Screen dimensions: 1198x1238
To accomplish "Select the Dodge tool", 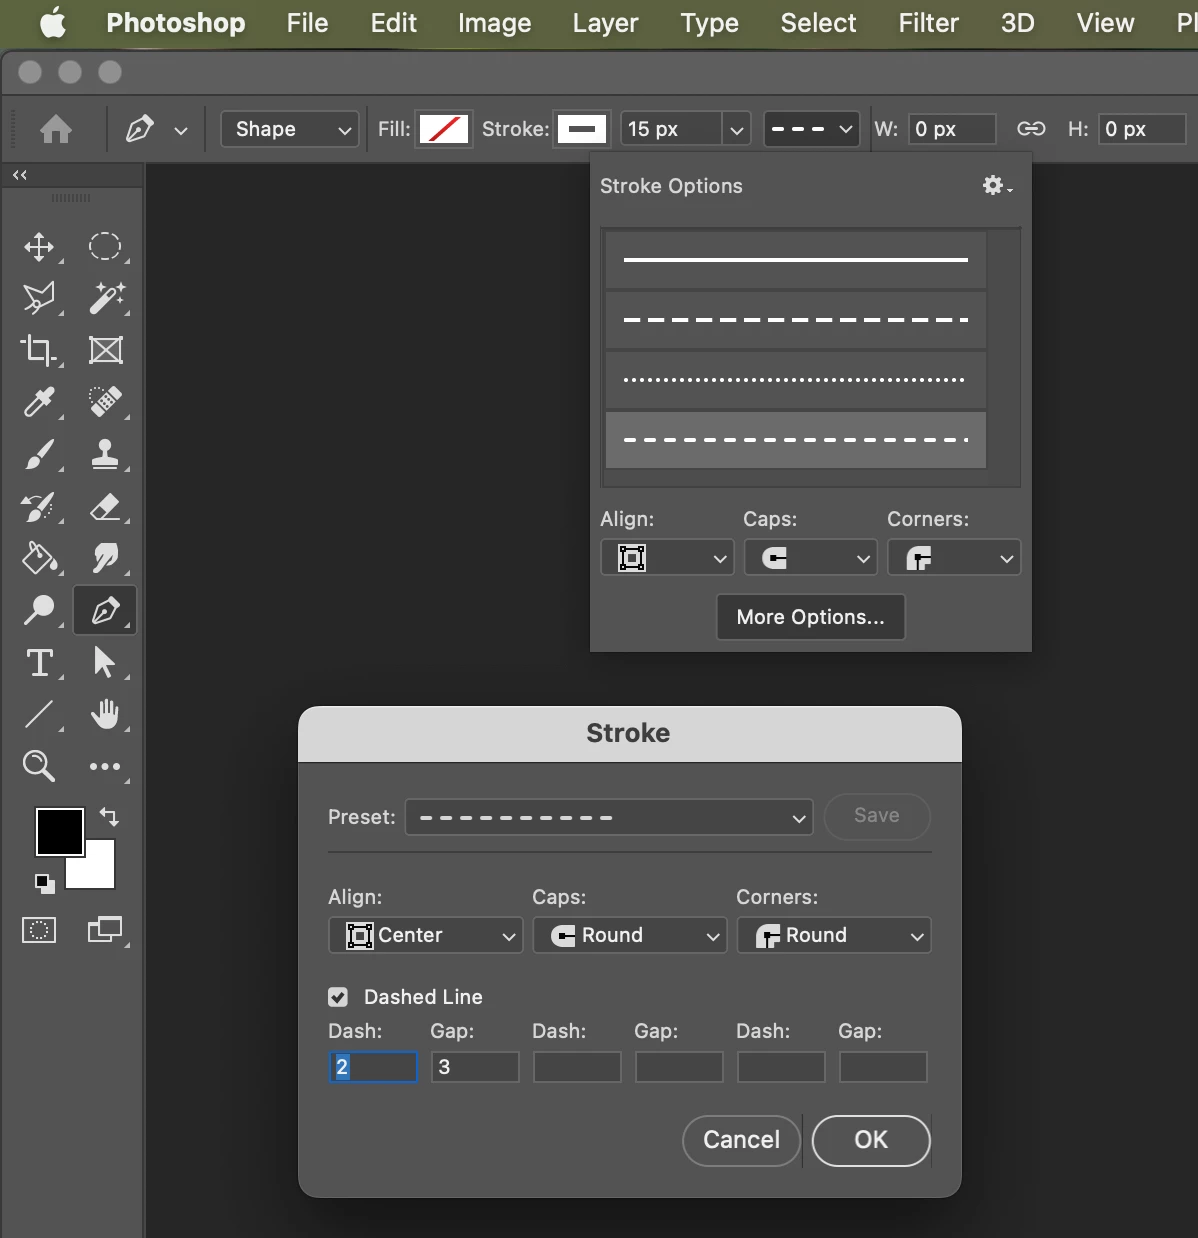I will pos(39,610).
